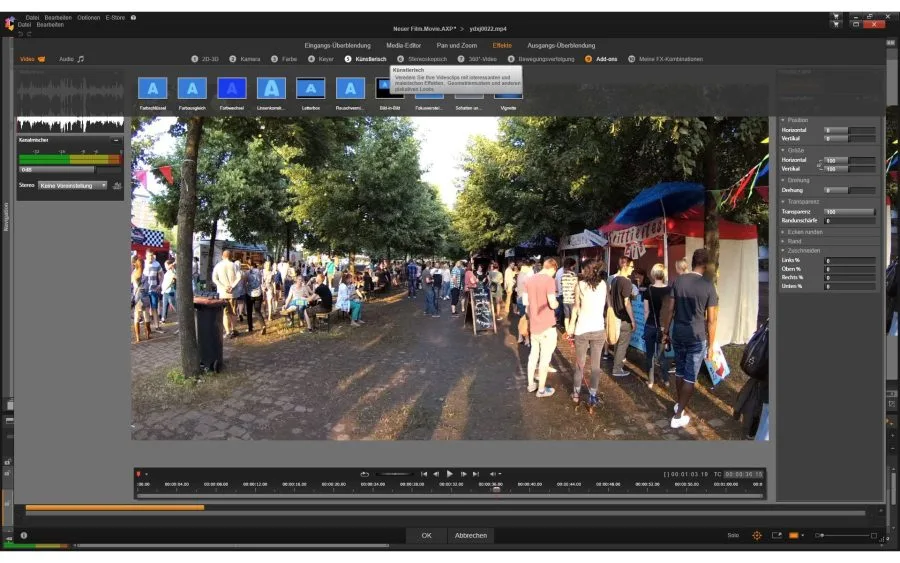Switch to the Video mode
This screenshot has height=563, width=900.
(x=33, y=59)
